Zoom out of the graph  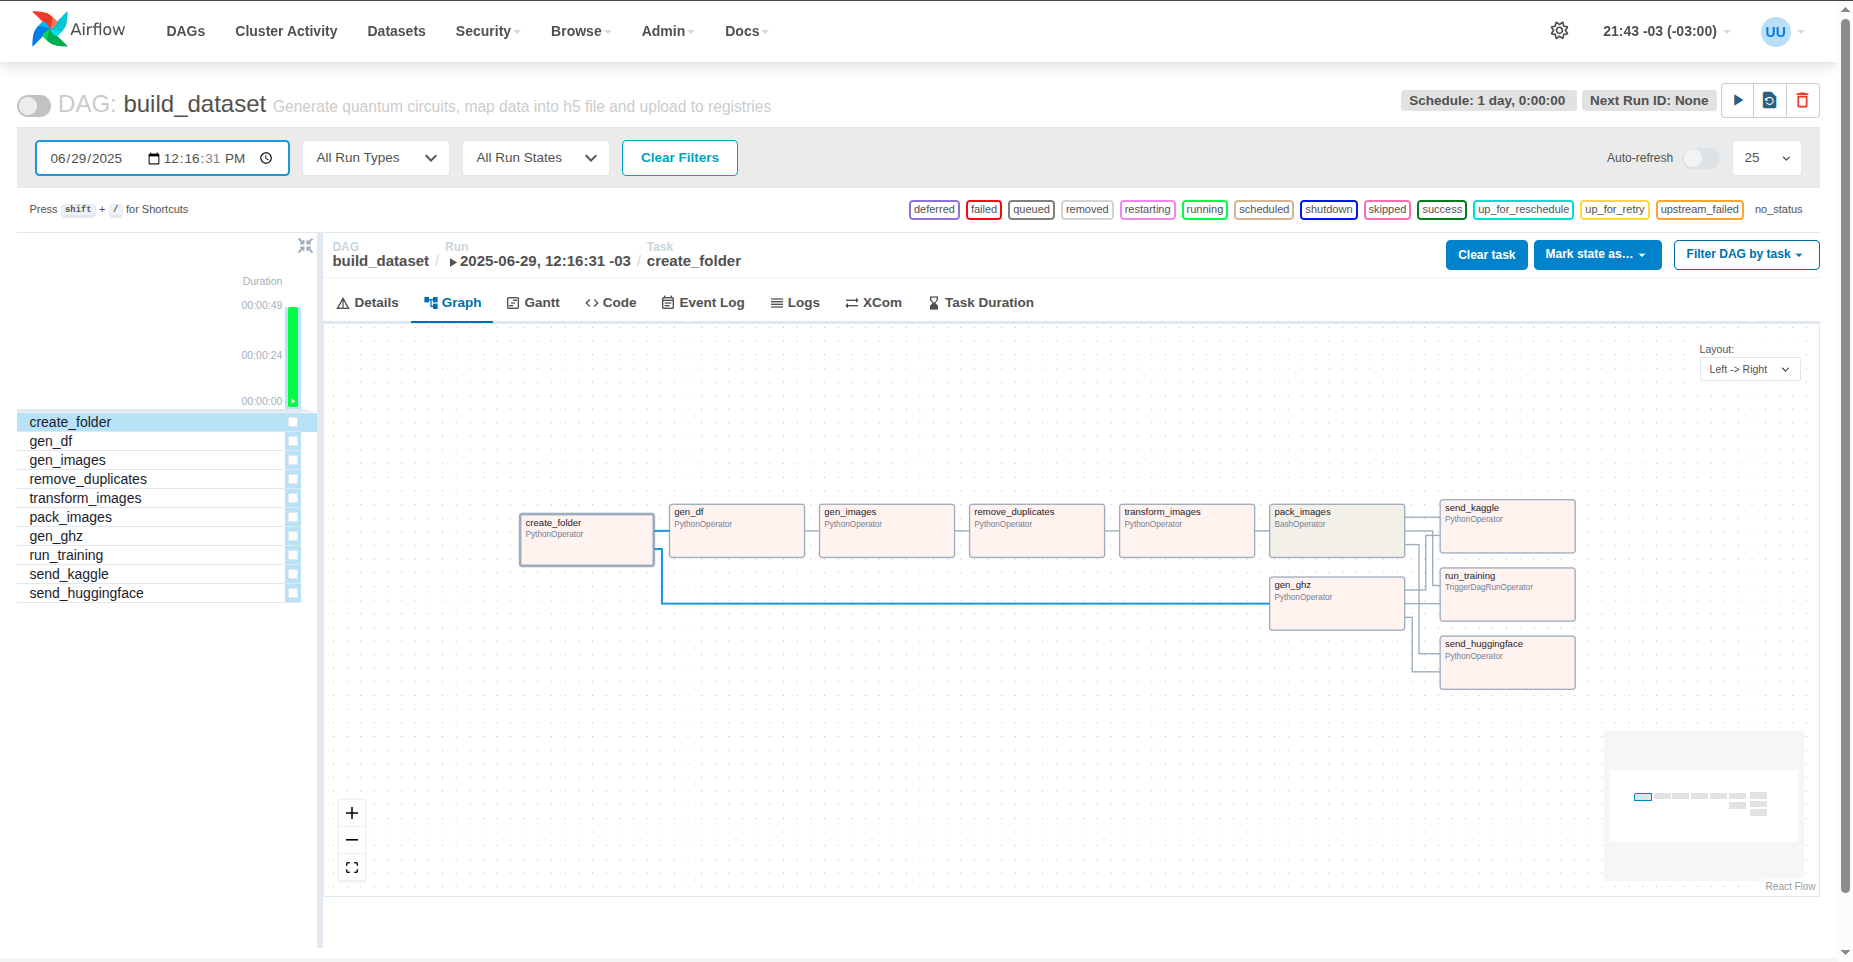[352, 840]
